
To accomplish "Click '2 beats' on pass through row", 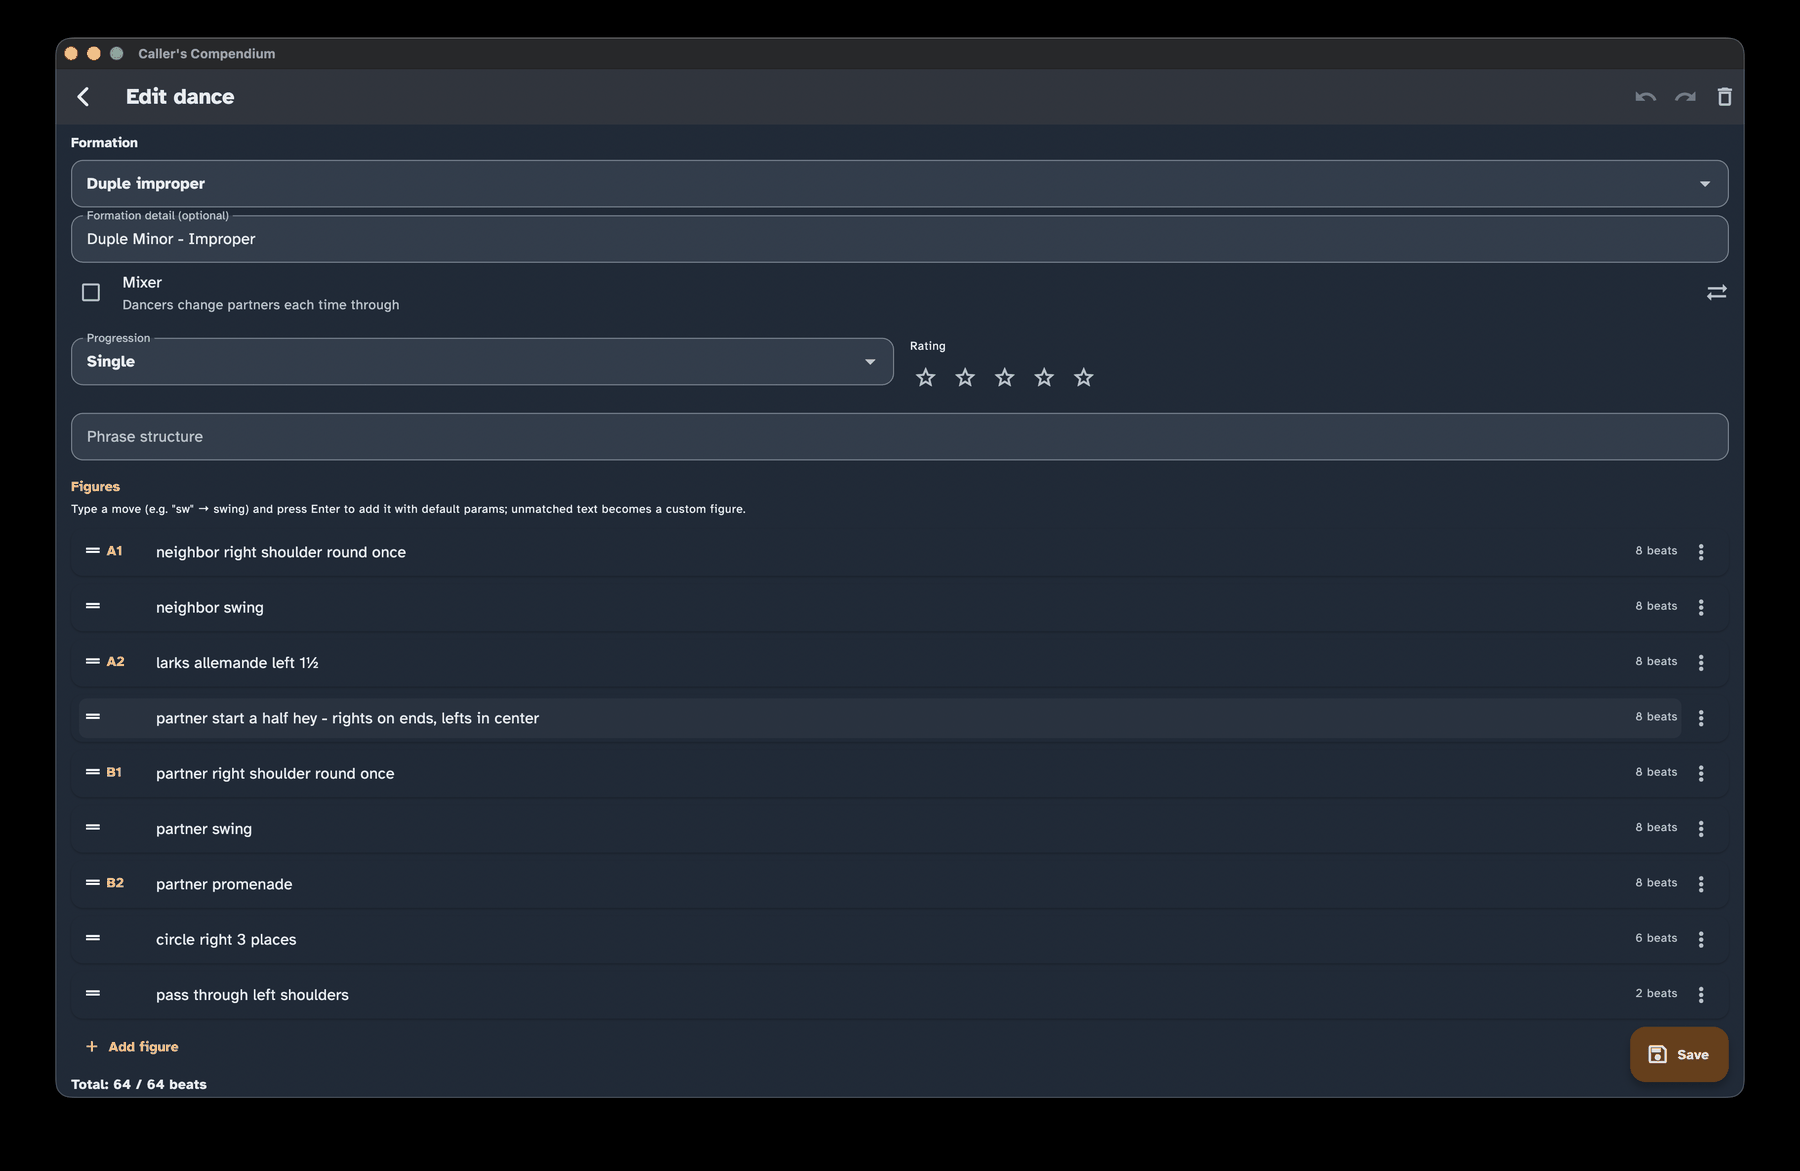I will (1656, 993).
